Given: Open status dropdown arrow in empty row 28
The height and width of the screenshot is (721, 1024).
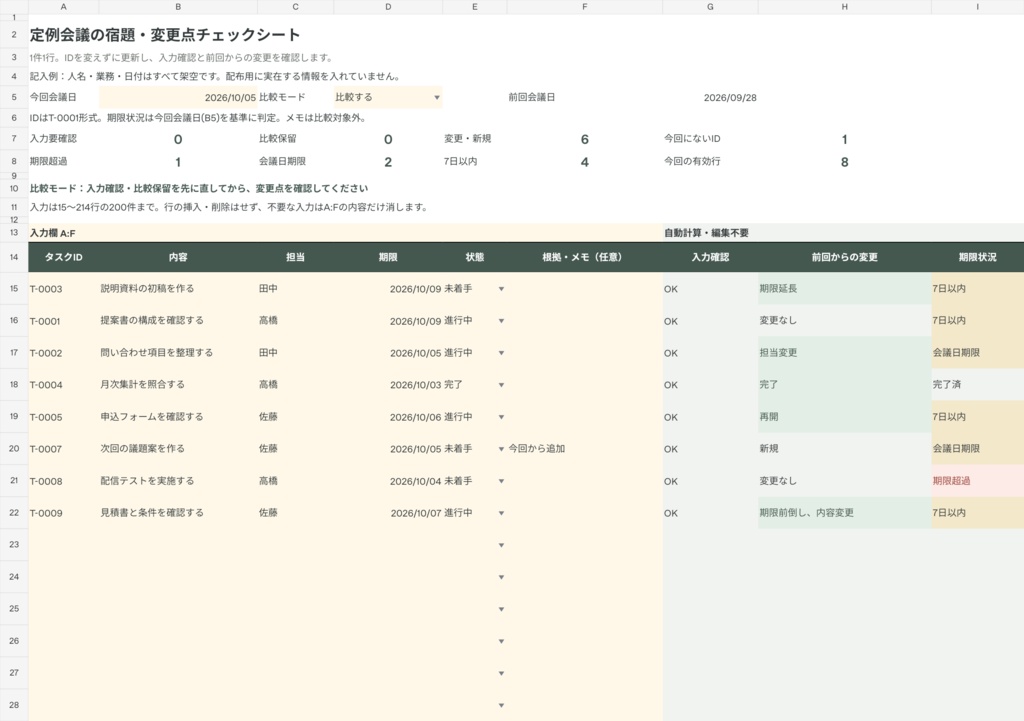Looking at the screenshot, I should 501,705.
